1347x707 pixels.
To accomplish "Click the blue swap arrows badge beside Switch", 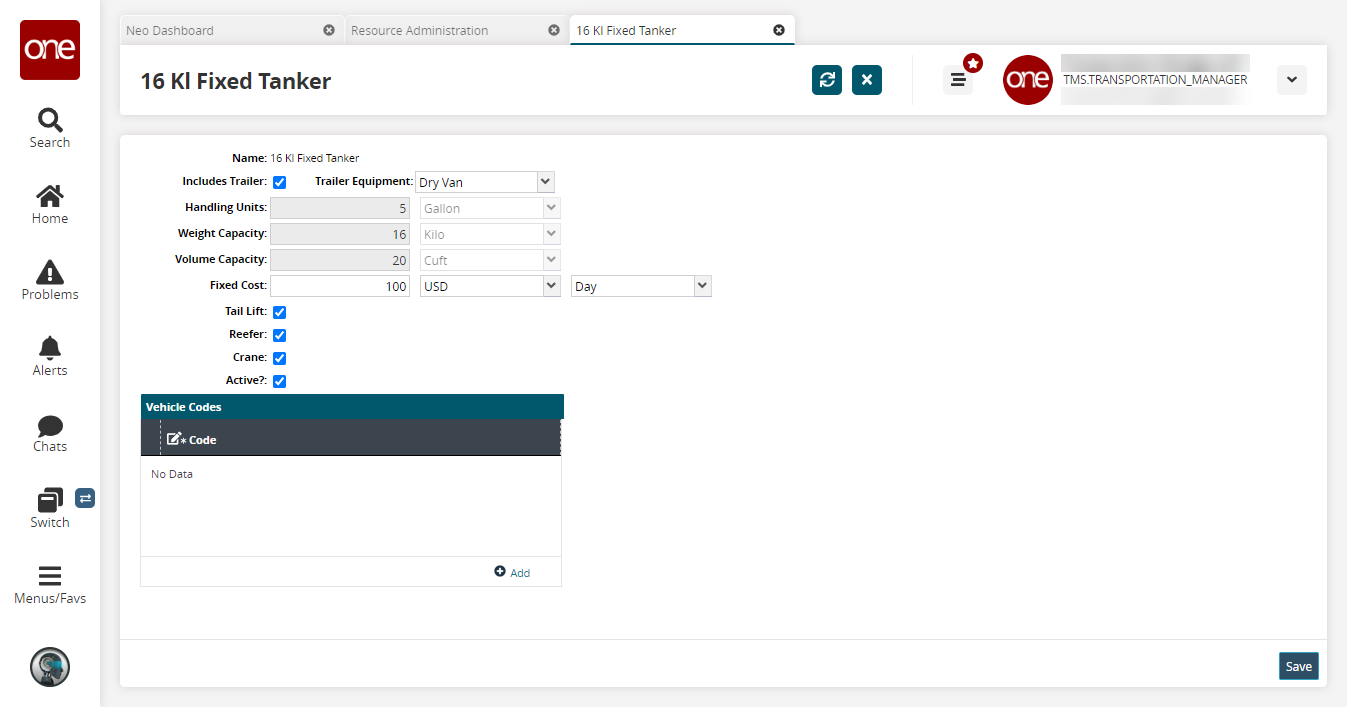I will 85,497.
